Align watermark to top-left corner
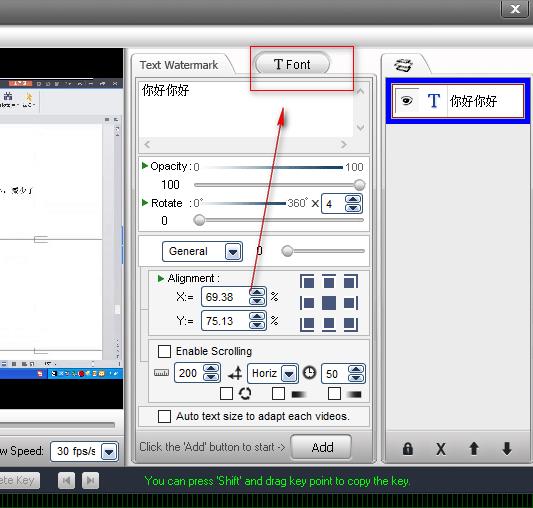The width and height of the screenshot is (533, 508). pyautogui.click(x=307, y=281)
